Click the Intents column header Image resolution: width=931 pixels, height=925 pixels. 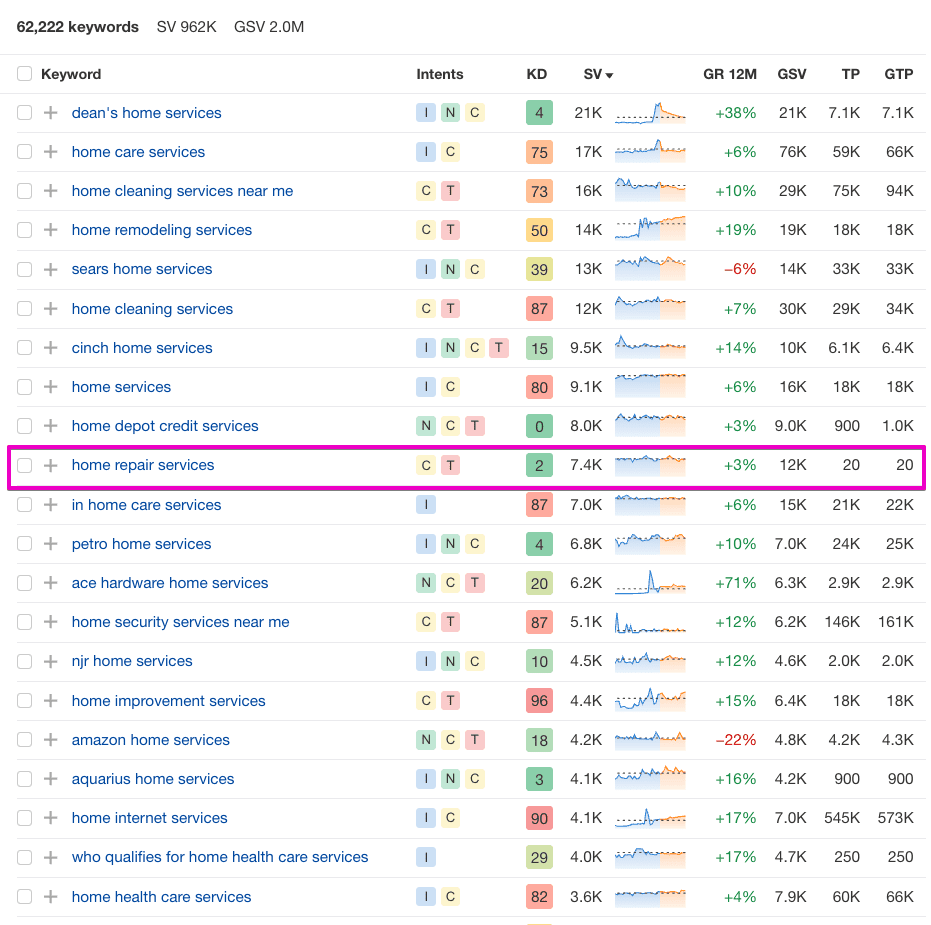440,74
